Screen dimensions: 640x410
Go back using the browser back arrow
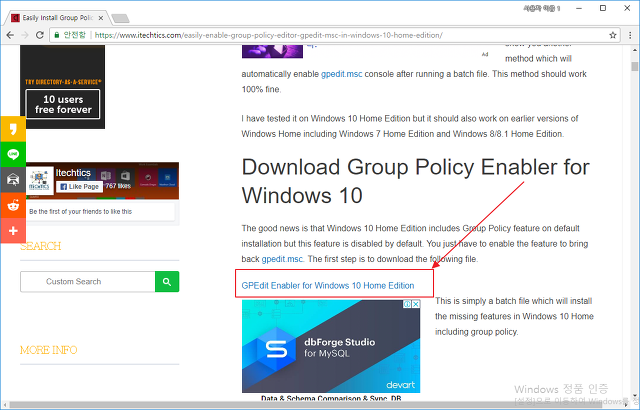coord(10,35)
